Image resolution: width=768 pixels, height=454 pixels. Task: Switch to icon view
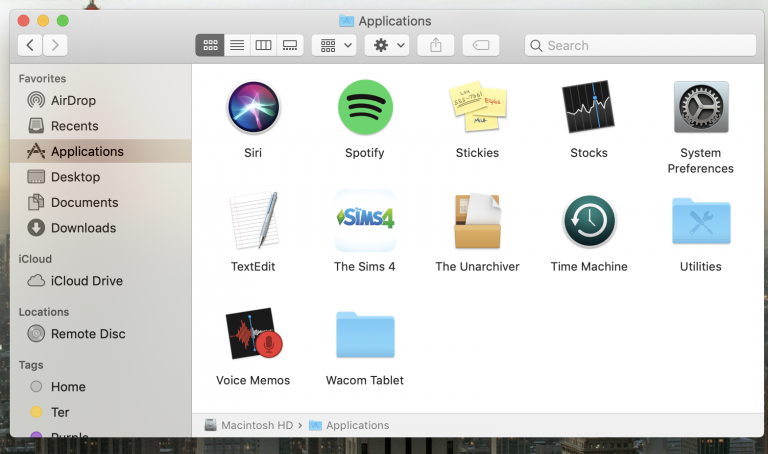point(210,46)
